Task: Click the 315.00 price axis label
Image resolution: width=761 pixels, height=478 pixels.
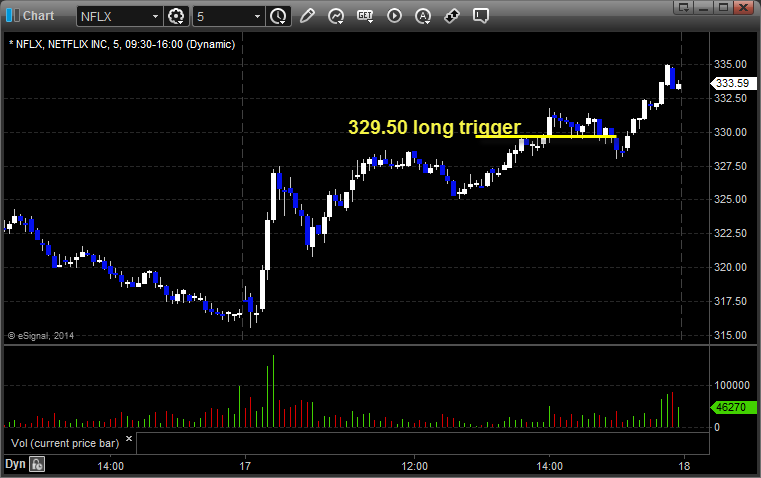Action: 730,335
